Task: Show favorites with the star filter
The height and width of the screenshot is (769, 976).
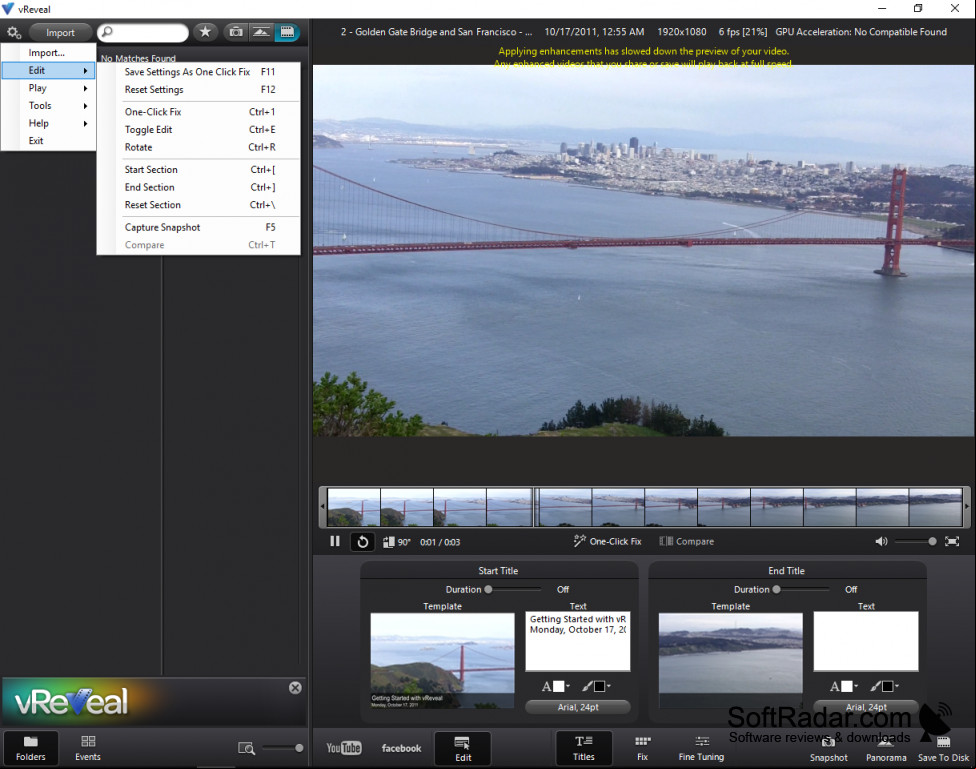Action: click(205, 32)
